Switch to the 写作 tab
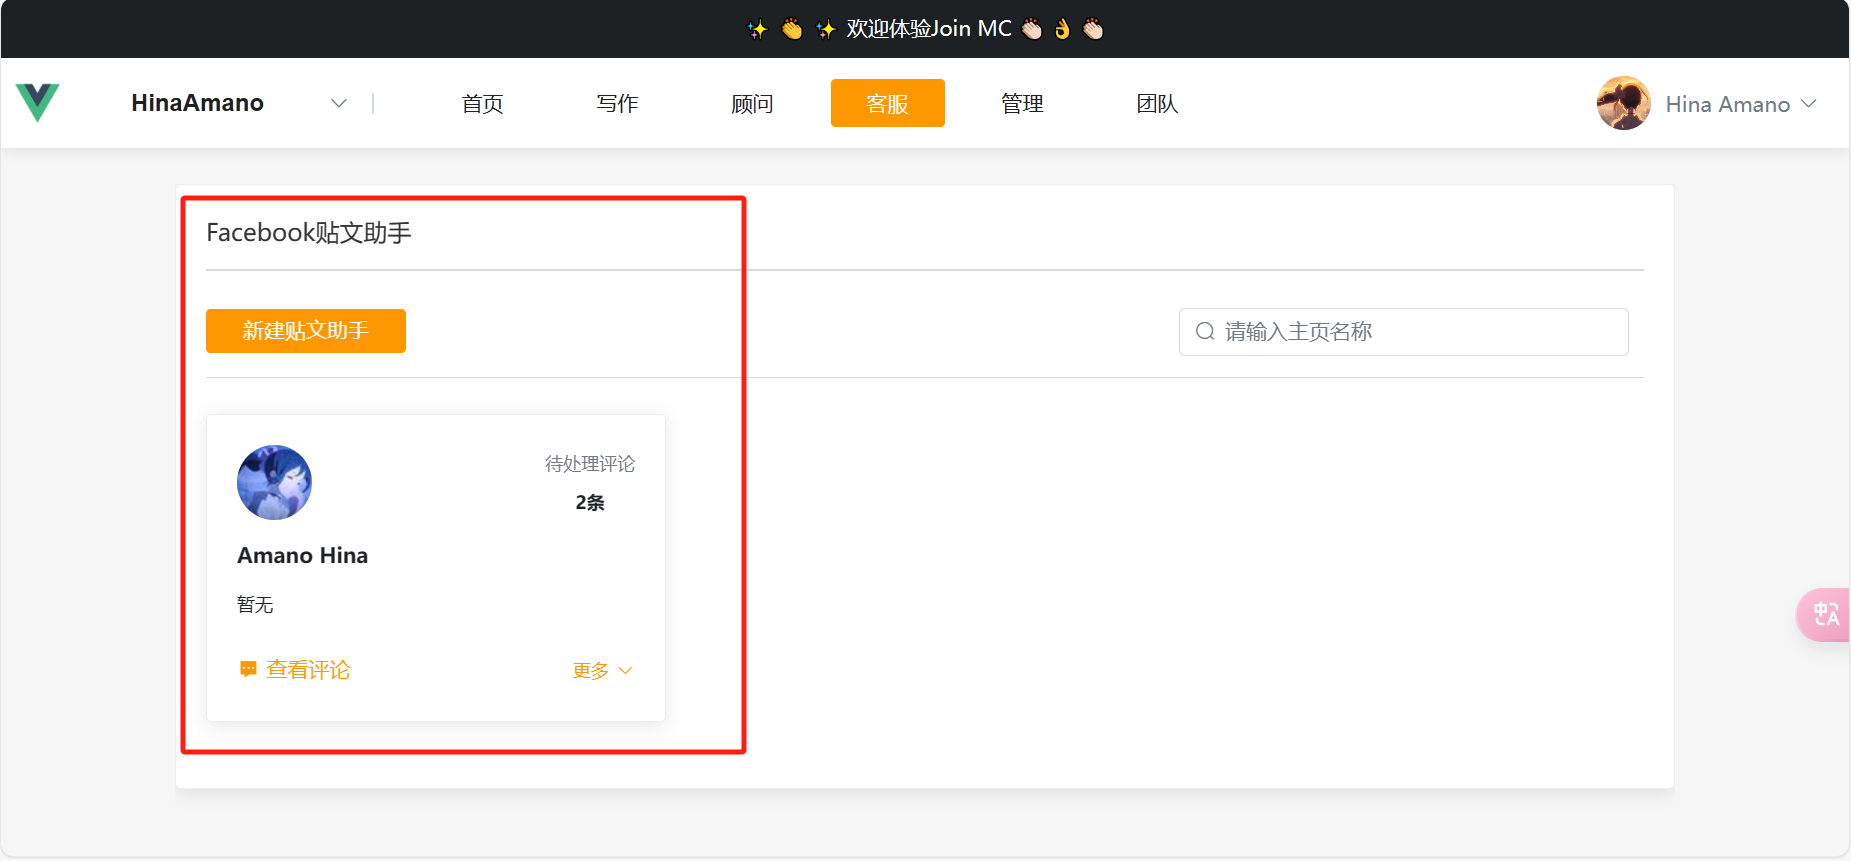1851x861 pixels. click(x=617, y=104)
